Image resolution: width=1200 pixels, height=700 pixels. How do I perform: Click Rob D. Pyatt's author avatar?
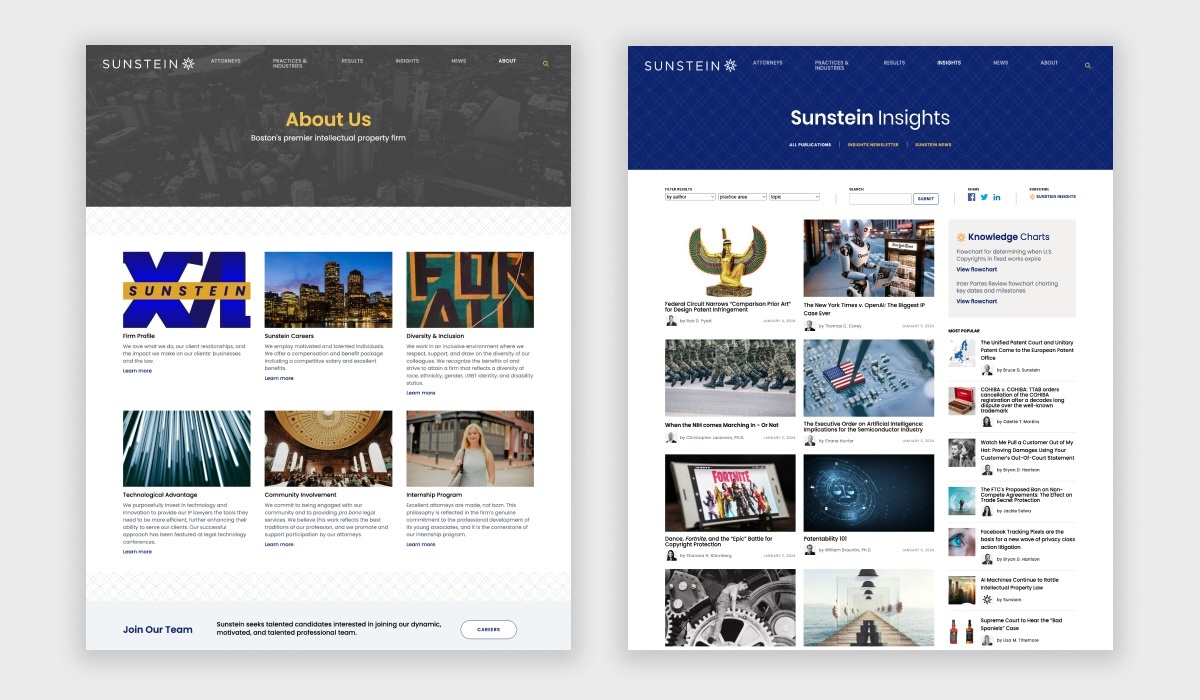671,321
